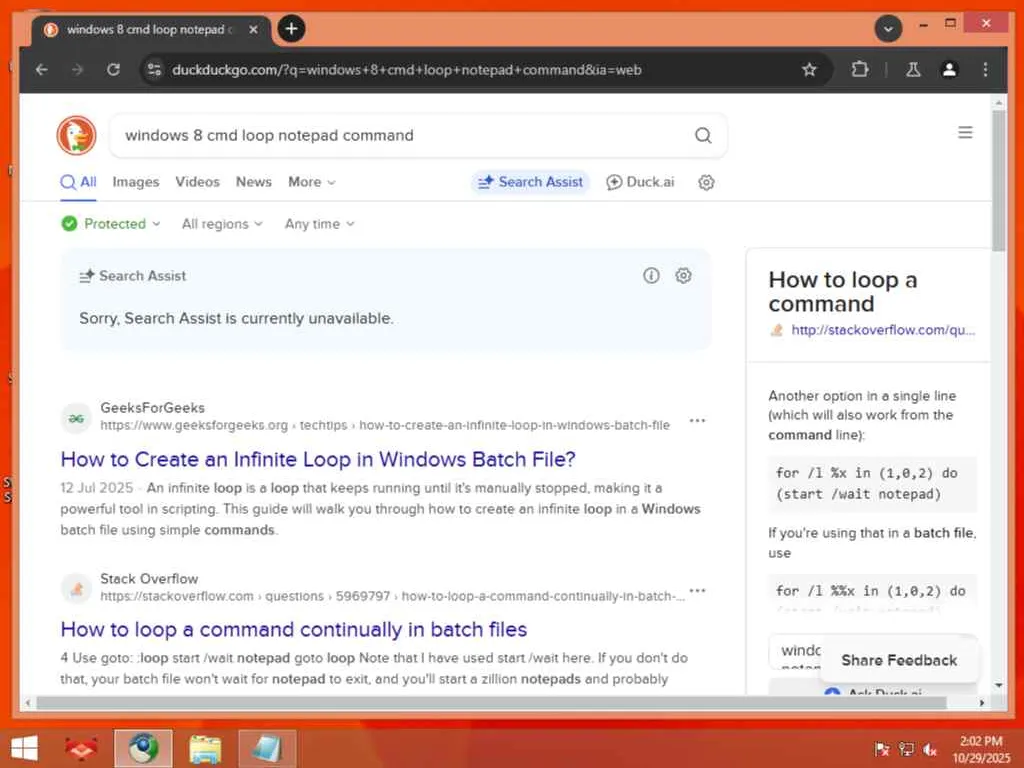Viewport: 1024px width, 768px height.
Task: Click the 'How to loop a command' heading
Action: click(842, 291)
